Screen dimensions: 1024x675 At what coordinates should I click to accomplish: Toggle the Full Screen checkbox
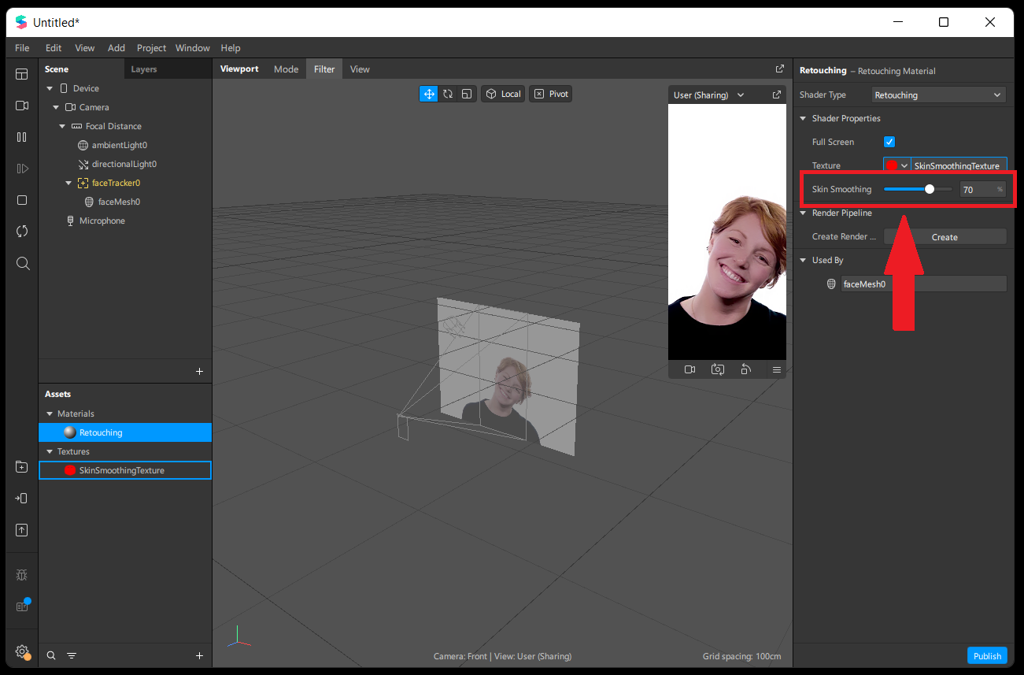coord(889,142)
